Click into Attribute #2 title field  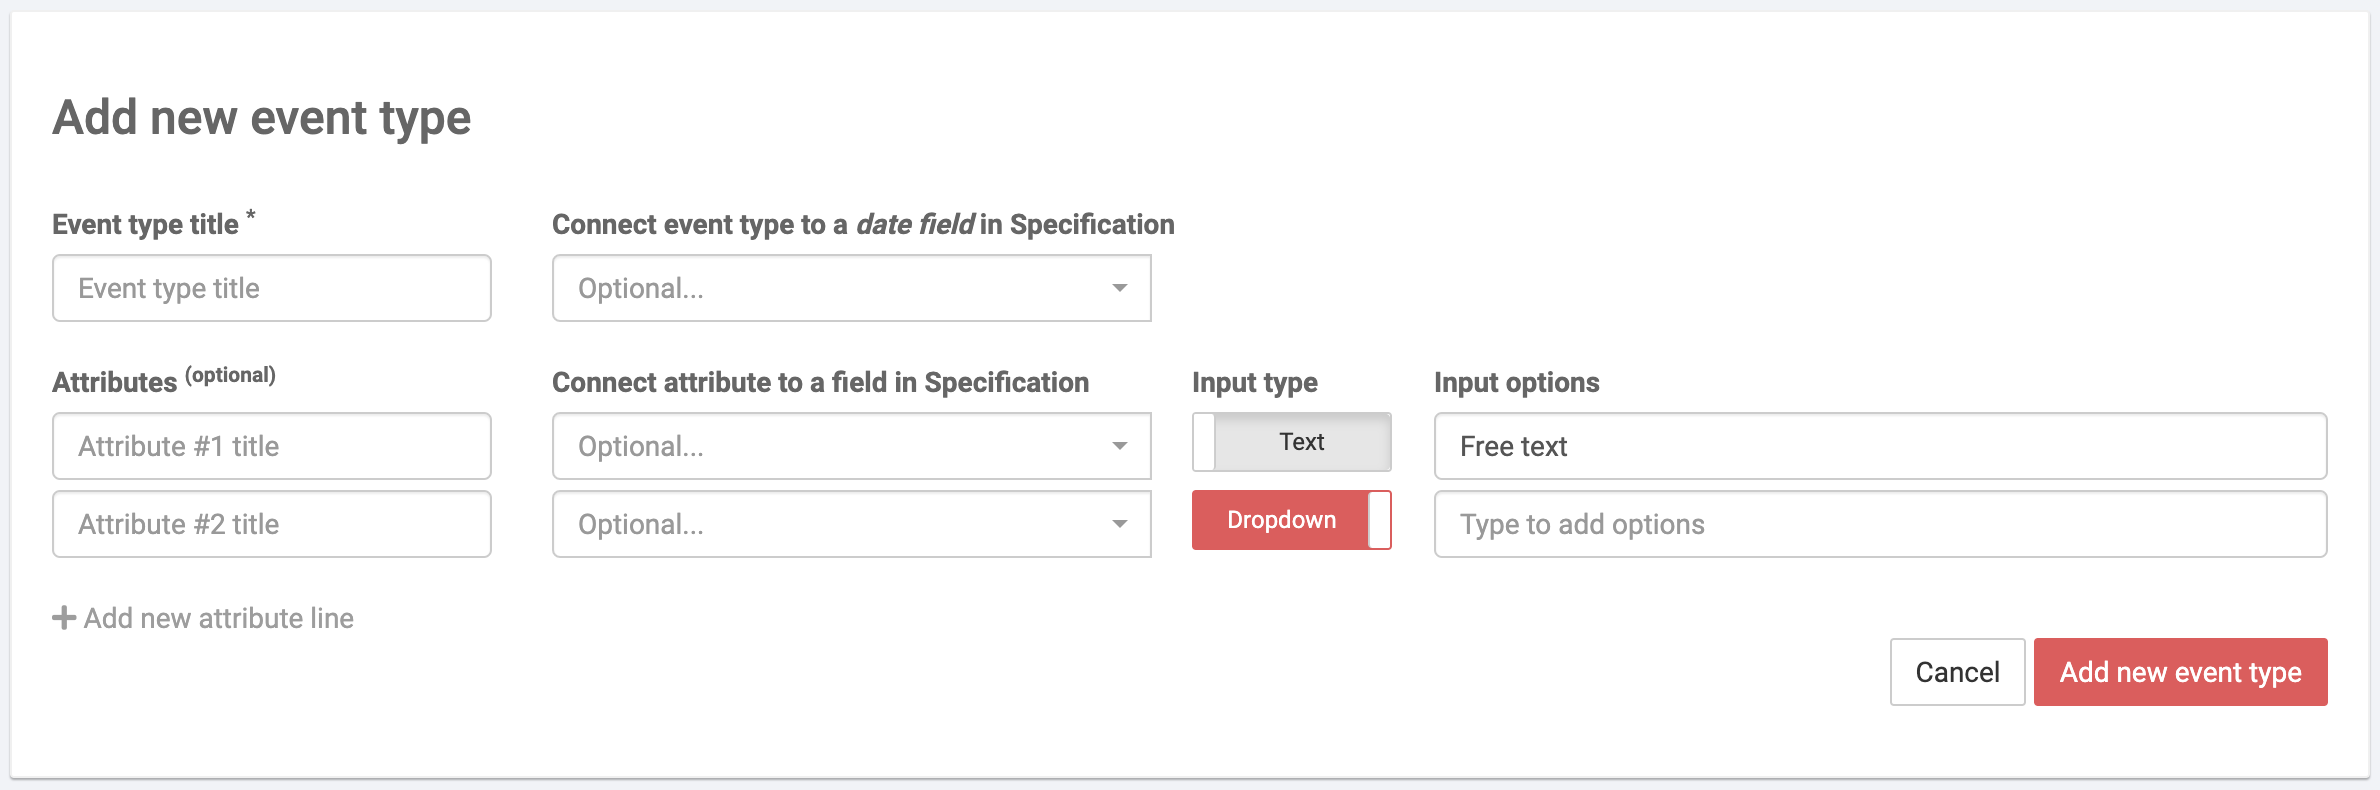click(x=271, y=524)
